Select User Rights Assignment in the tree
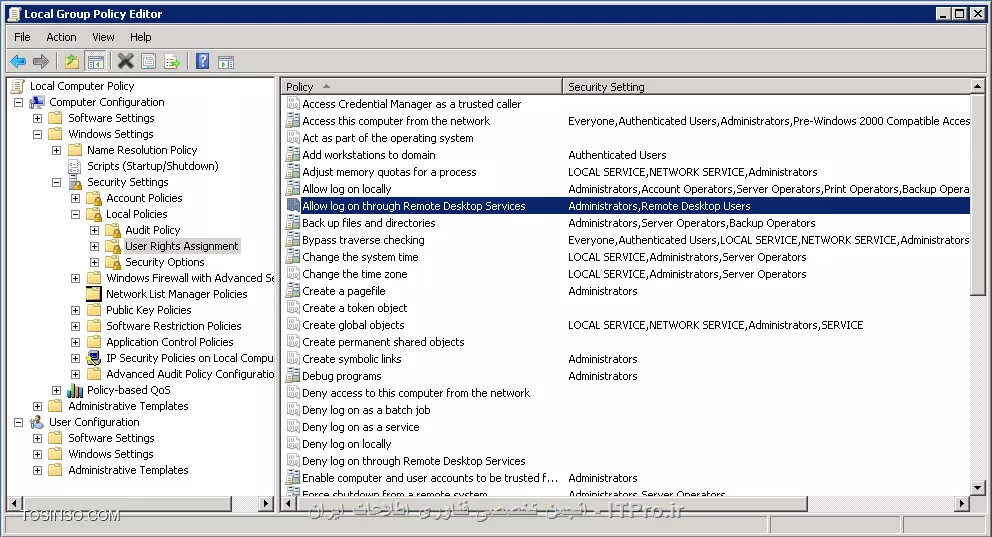Image resolution: width=992 pixels, height=537 pixels. (x=182, y=246)
